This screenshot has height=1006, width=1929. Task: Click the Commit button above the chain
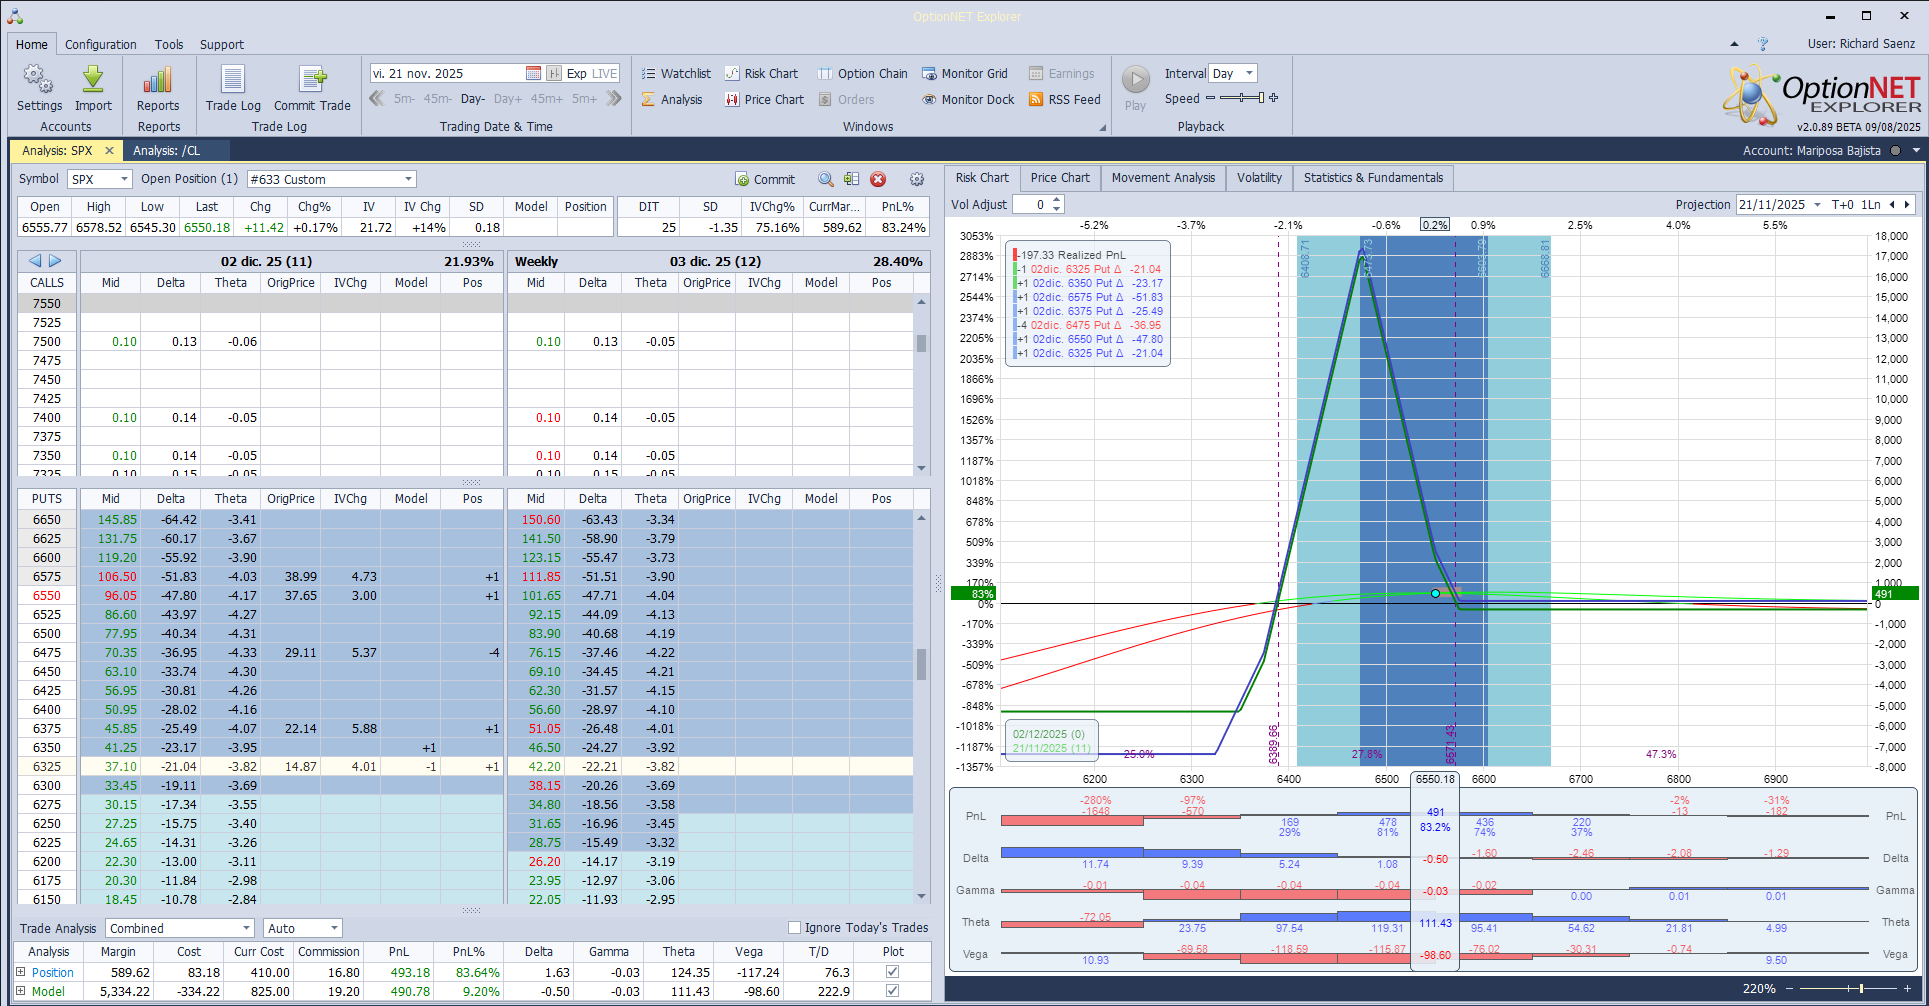click(765, 180)
